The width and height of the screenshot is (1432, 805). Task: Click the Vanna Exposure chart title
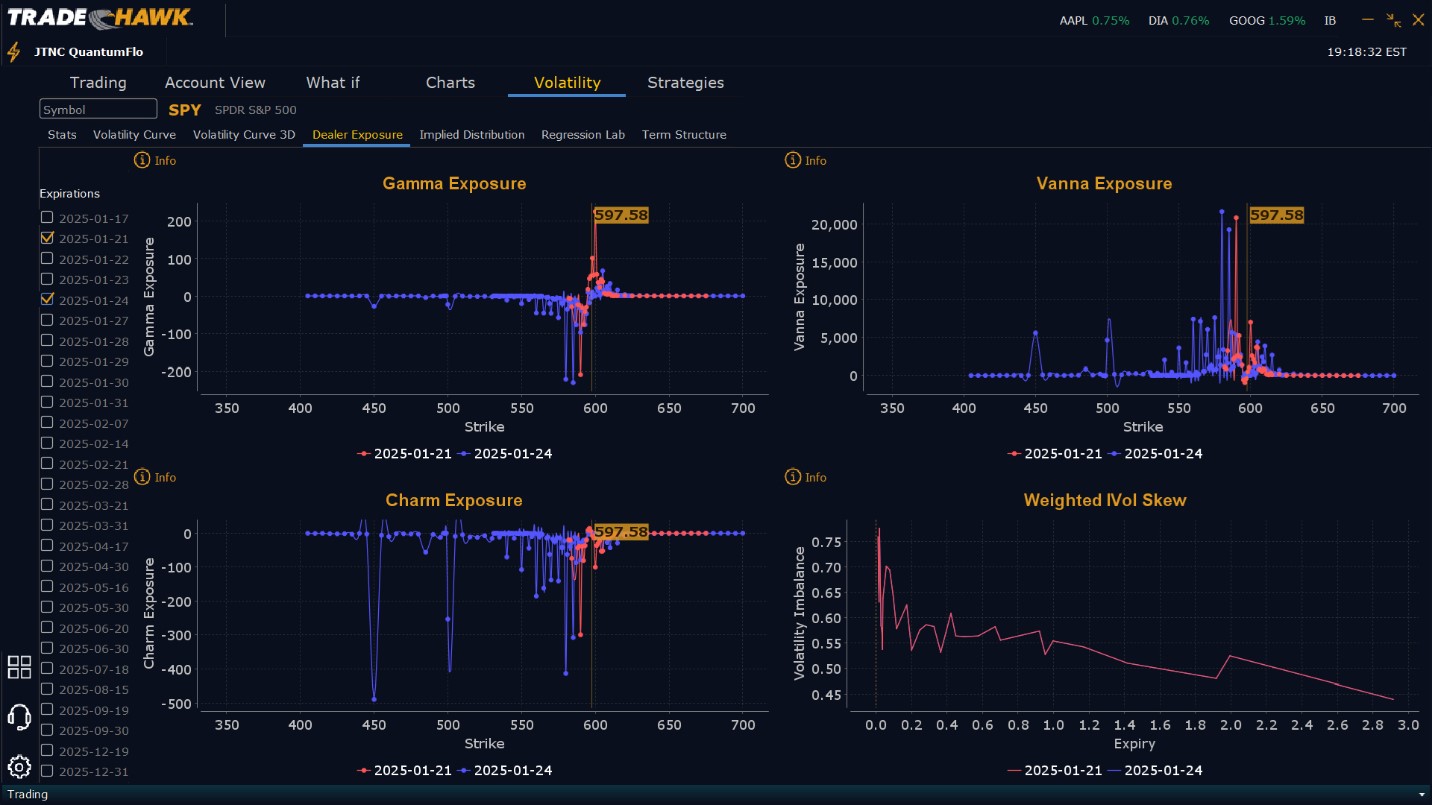1105,184
